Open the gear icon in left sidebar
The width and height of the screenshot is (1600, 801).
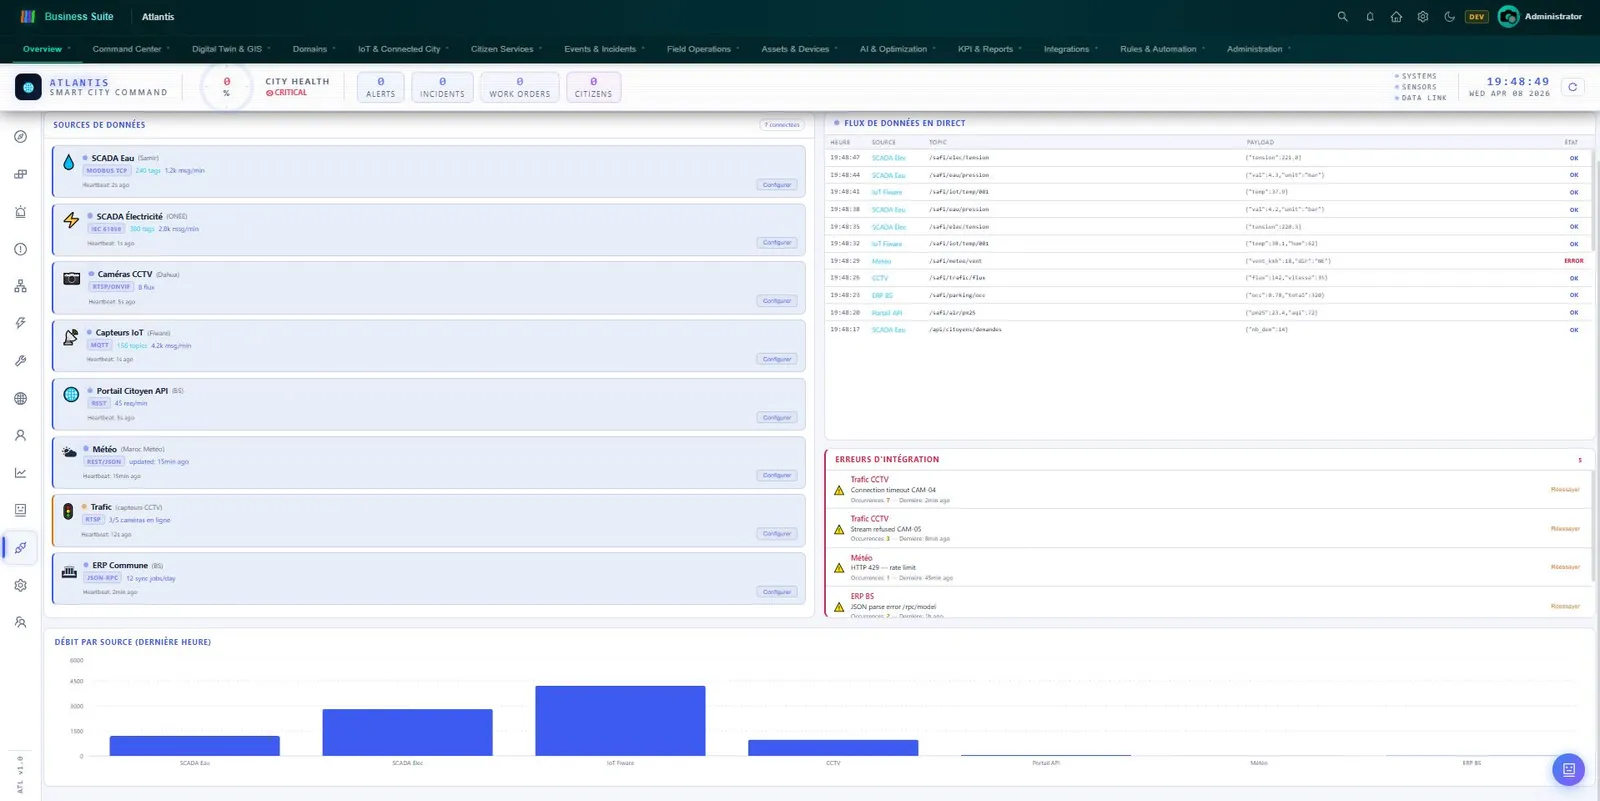[x=20, y=585]
